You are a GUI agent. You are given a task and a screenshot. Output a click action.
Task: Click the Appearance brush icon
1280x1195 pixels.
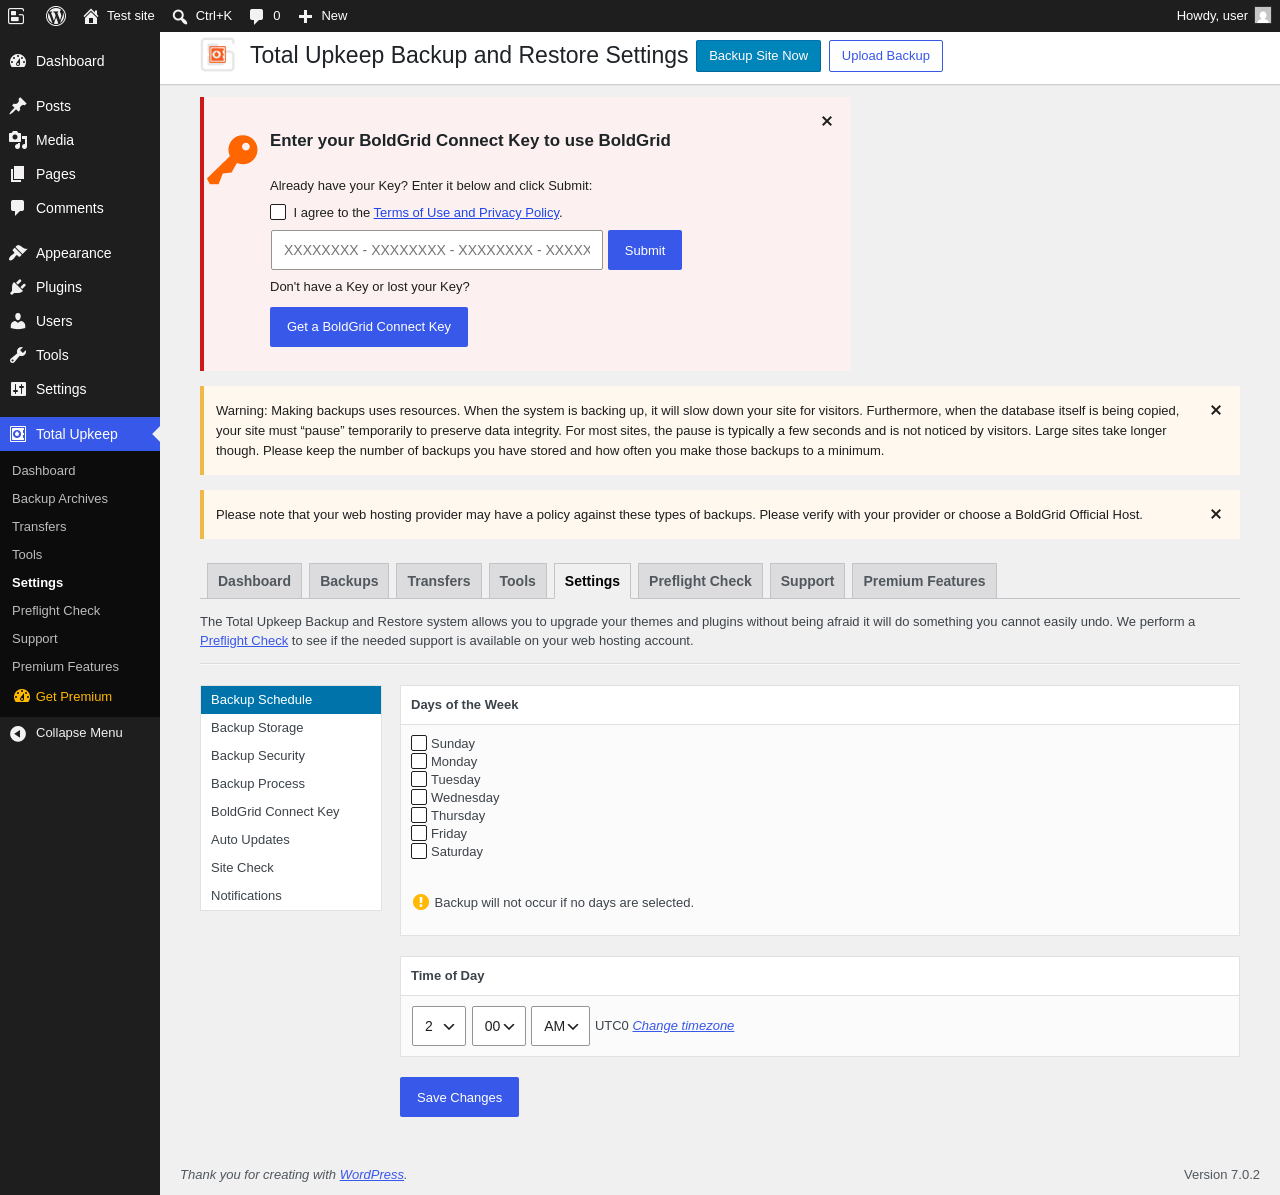click(x=18, y=253)
